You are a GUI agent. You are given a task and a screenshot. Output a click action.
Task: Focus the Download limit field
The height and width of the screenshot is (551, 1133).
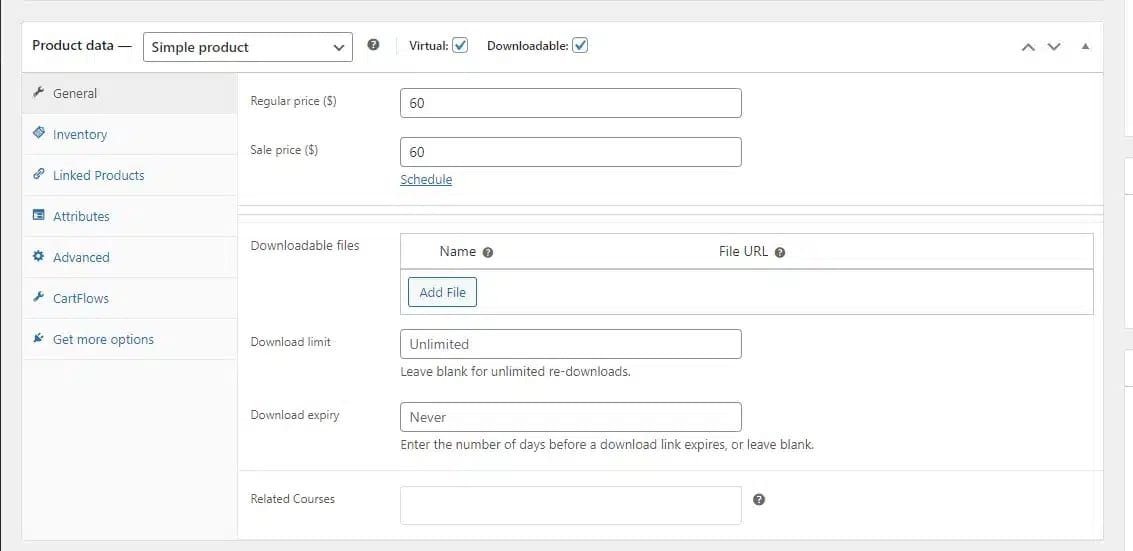point(571,344)
